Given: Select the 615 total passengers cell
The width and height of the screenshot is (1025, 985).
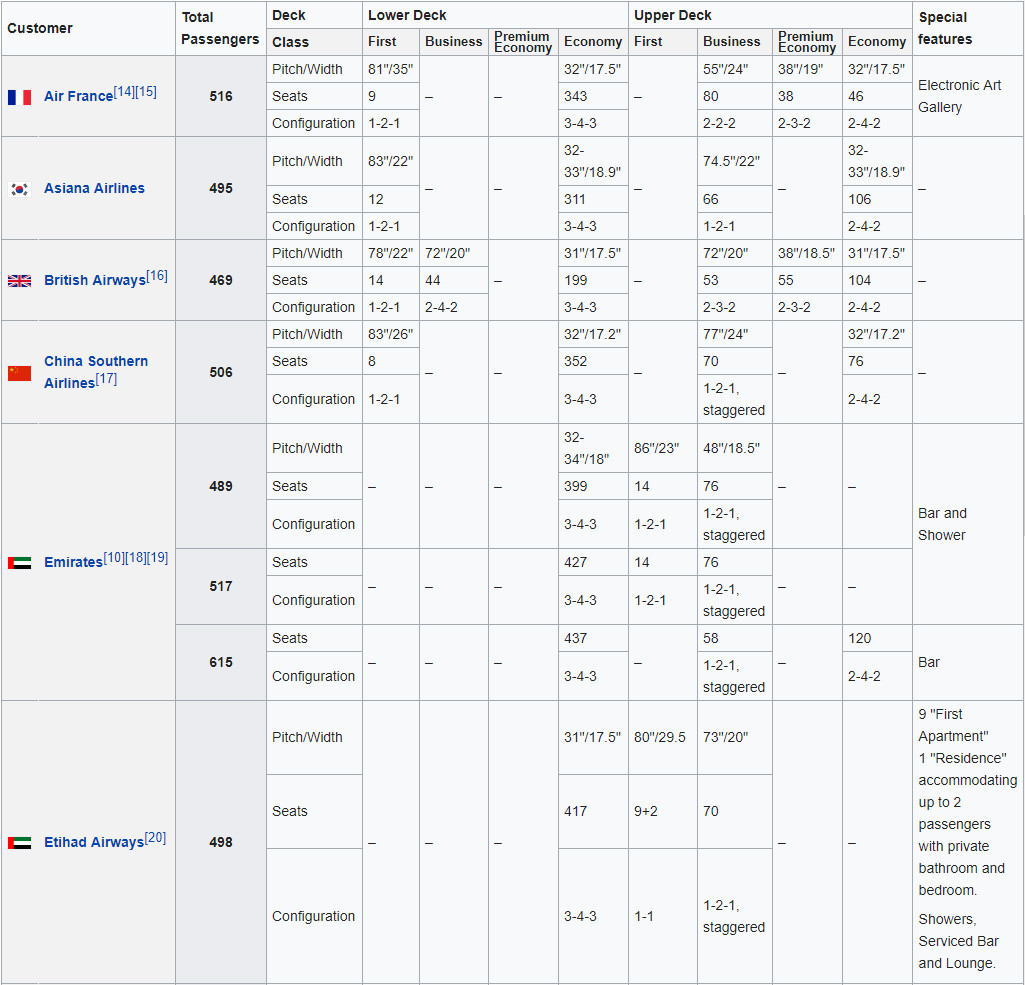Looking at the screenshot, I should [x=221, y=663].
